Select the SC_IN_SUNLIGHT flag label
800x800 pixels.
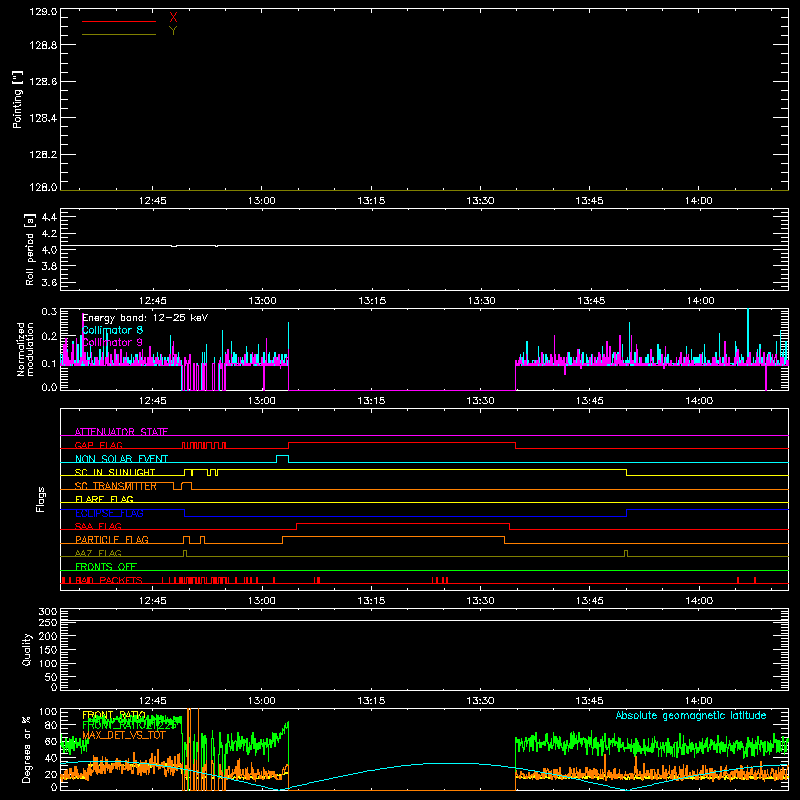(x=115, y=472)
